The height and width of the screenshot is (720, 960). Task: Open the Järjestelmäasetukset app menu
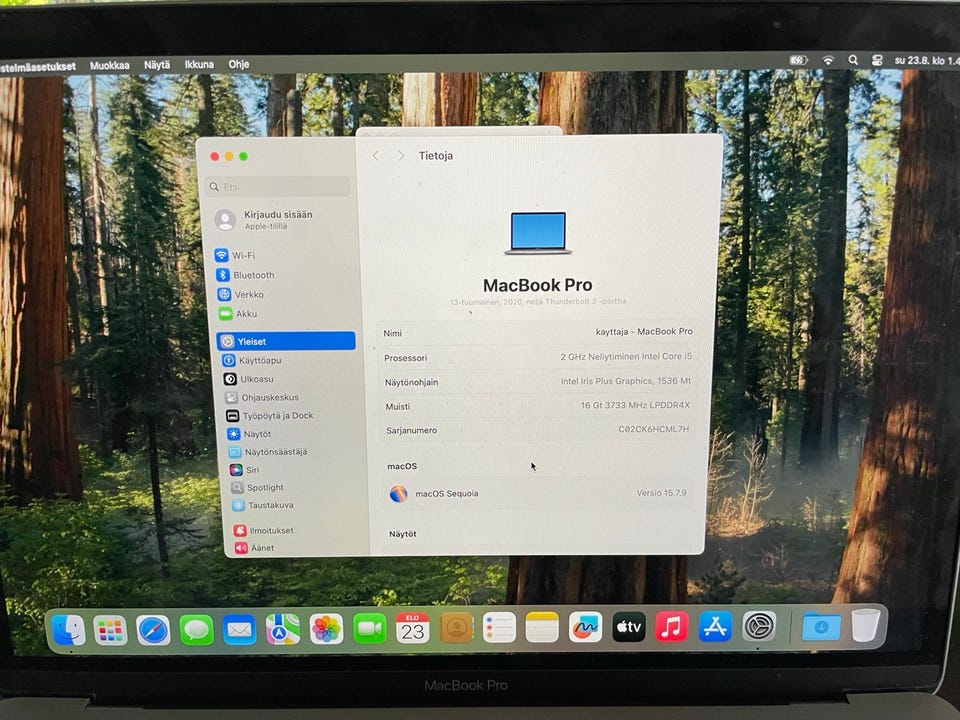(x=38, y=67)
